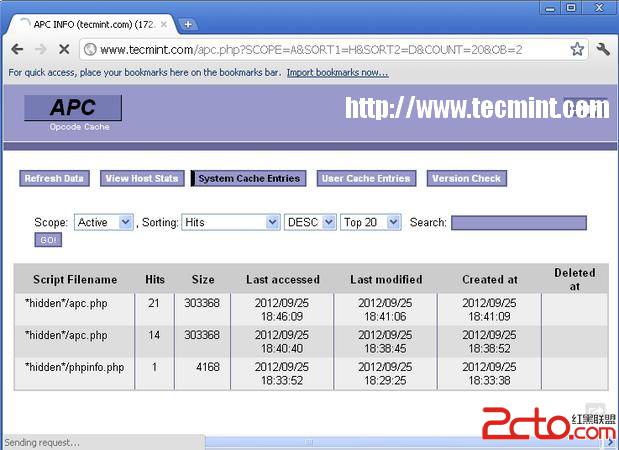Maximize the browser window
619x450 pixels.
click(x=571, y=8)
